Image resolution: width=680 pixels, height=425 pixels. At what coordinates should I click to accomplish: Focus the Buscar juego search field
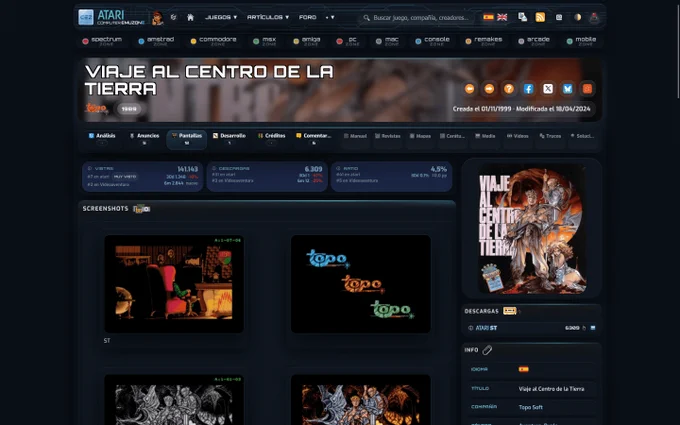tap(421, 18)
